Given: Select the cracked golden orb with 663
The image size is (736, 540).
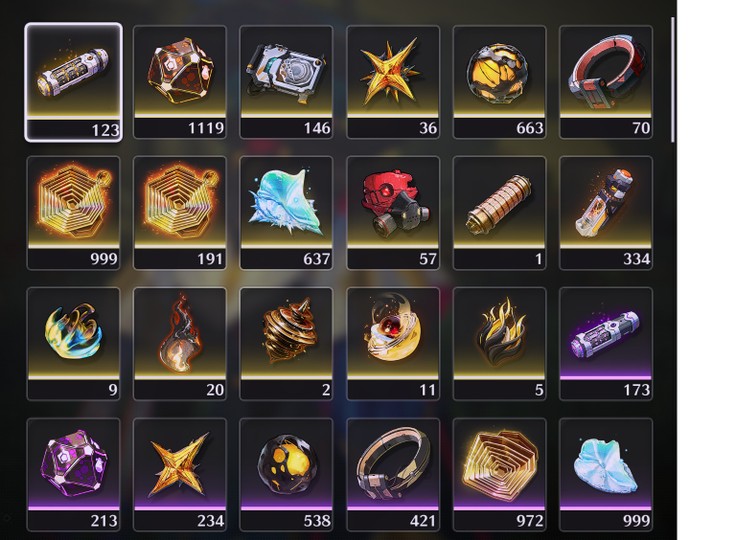Looking at the screenshot, I should (x=499, y=82).
